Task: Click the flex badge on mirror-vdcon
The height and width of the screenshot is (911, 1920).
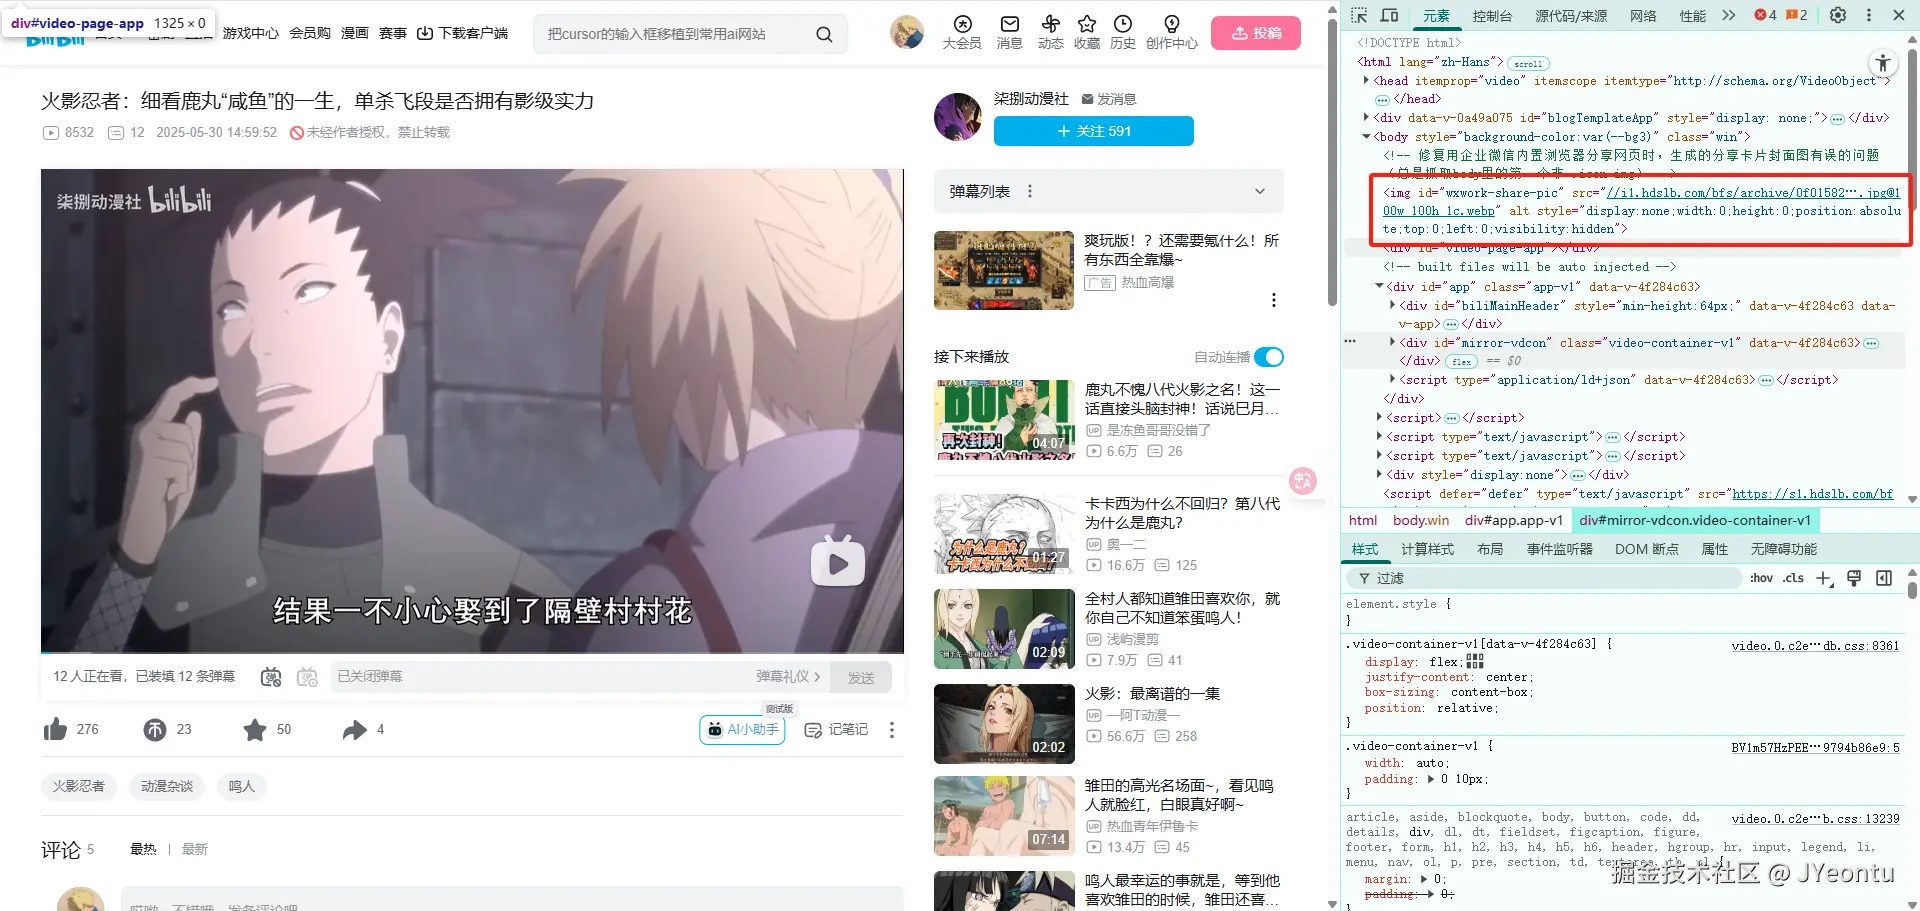Action: pyautogui.click(x=1462, y=362)
